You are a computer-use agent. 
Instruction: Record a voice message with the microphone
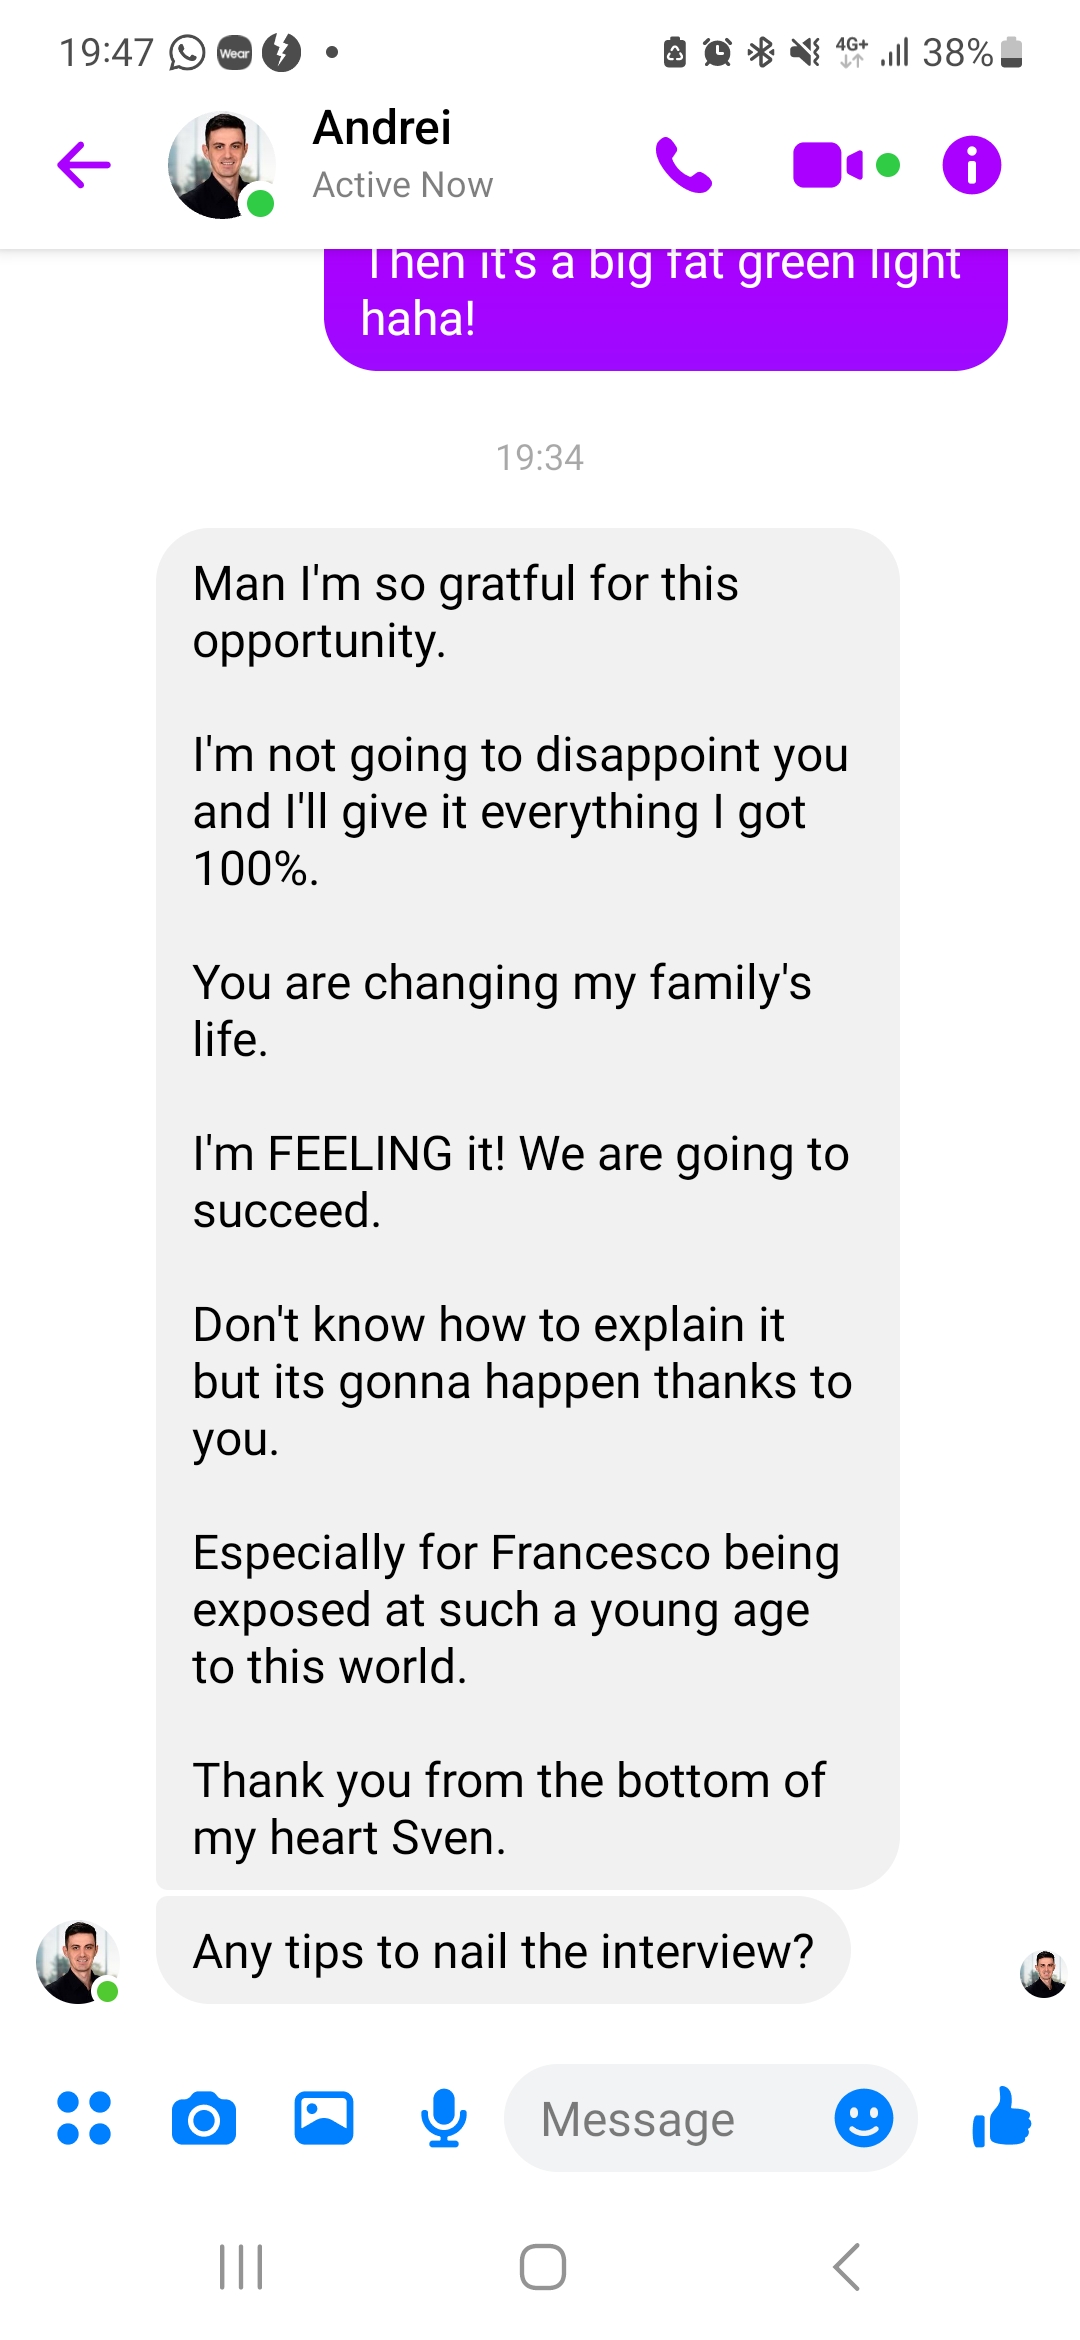[x=443, y=2118]
